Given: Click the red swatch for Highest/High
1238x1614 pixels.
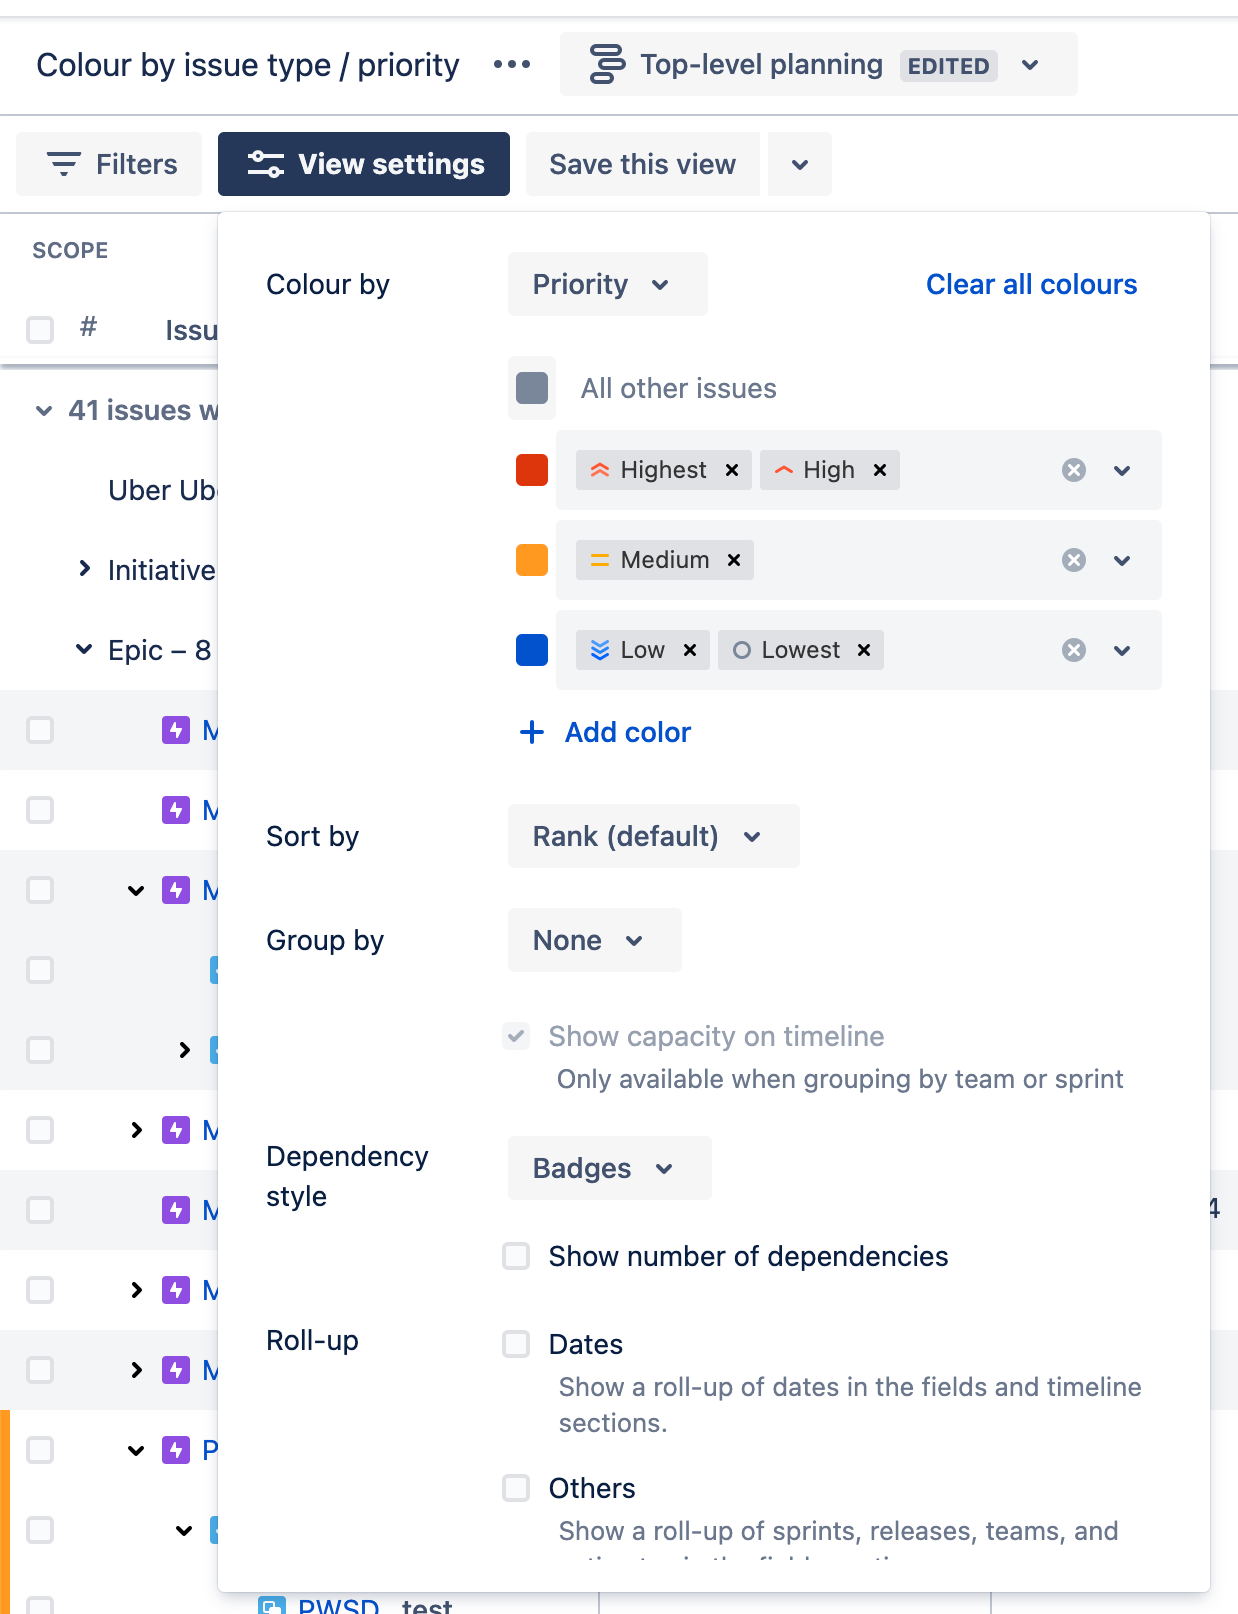Looking at the screenshot, I should (x=532, y=470).
